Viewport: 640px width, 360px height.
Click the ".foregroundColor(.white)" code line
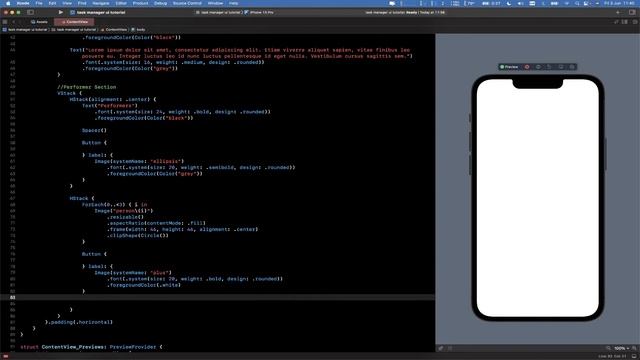[x=144, y=285]
